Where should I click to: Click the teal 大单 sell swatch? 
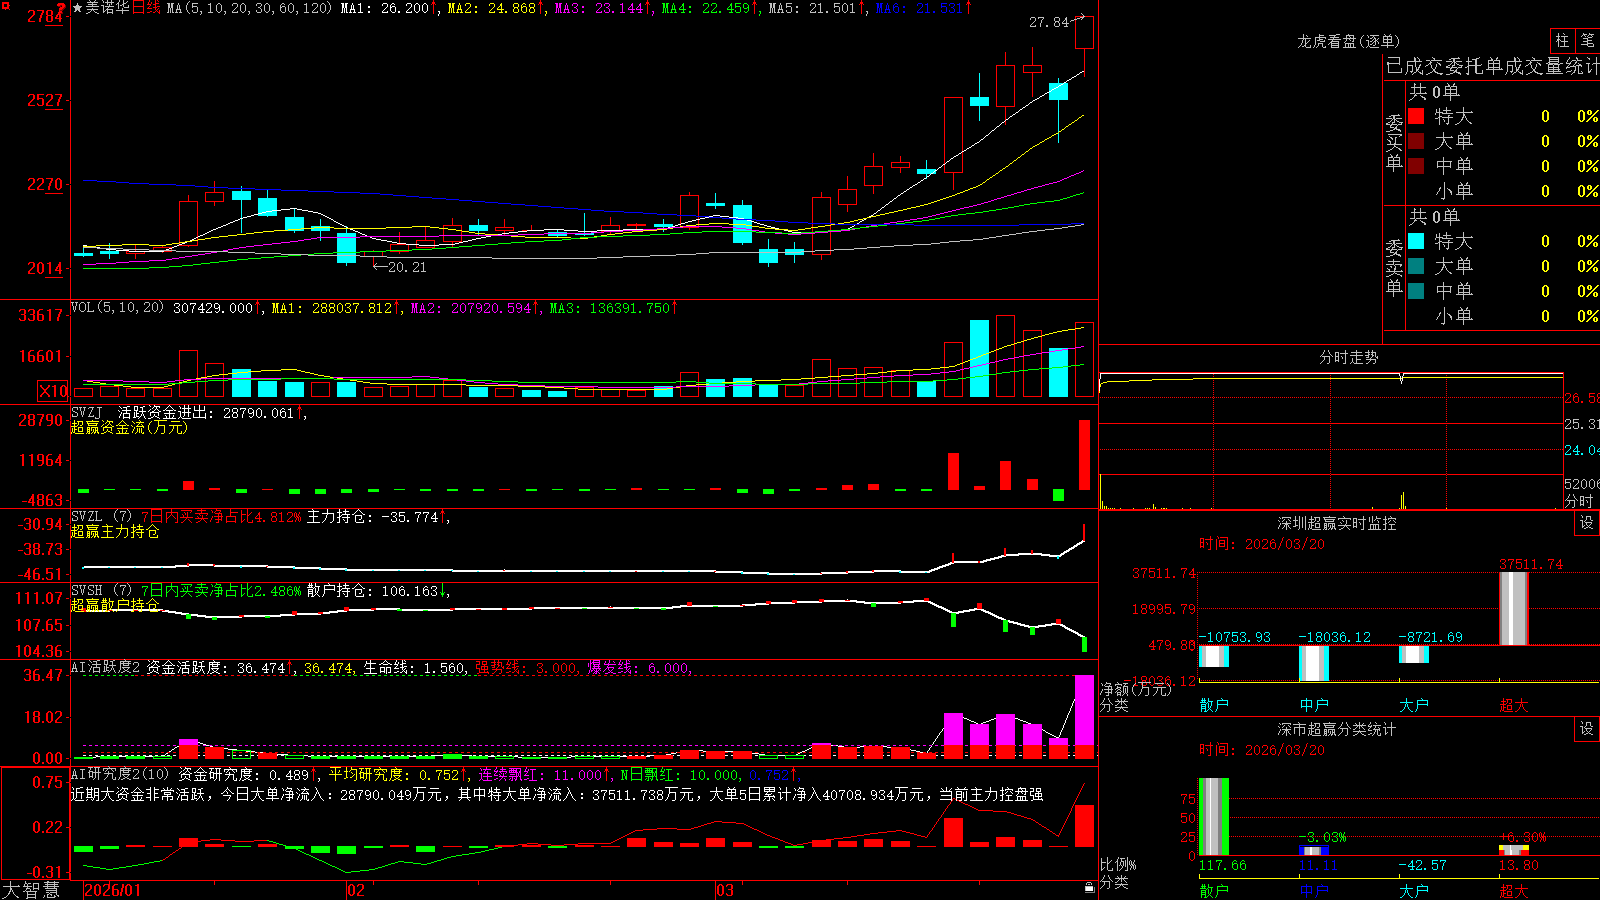pos(1416,266)
